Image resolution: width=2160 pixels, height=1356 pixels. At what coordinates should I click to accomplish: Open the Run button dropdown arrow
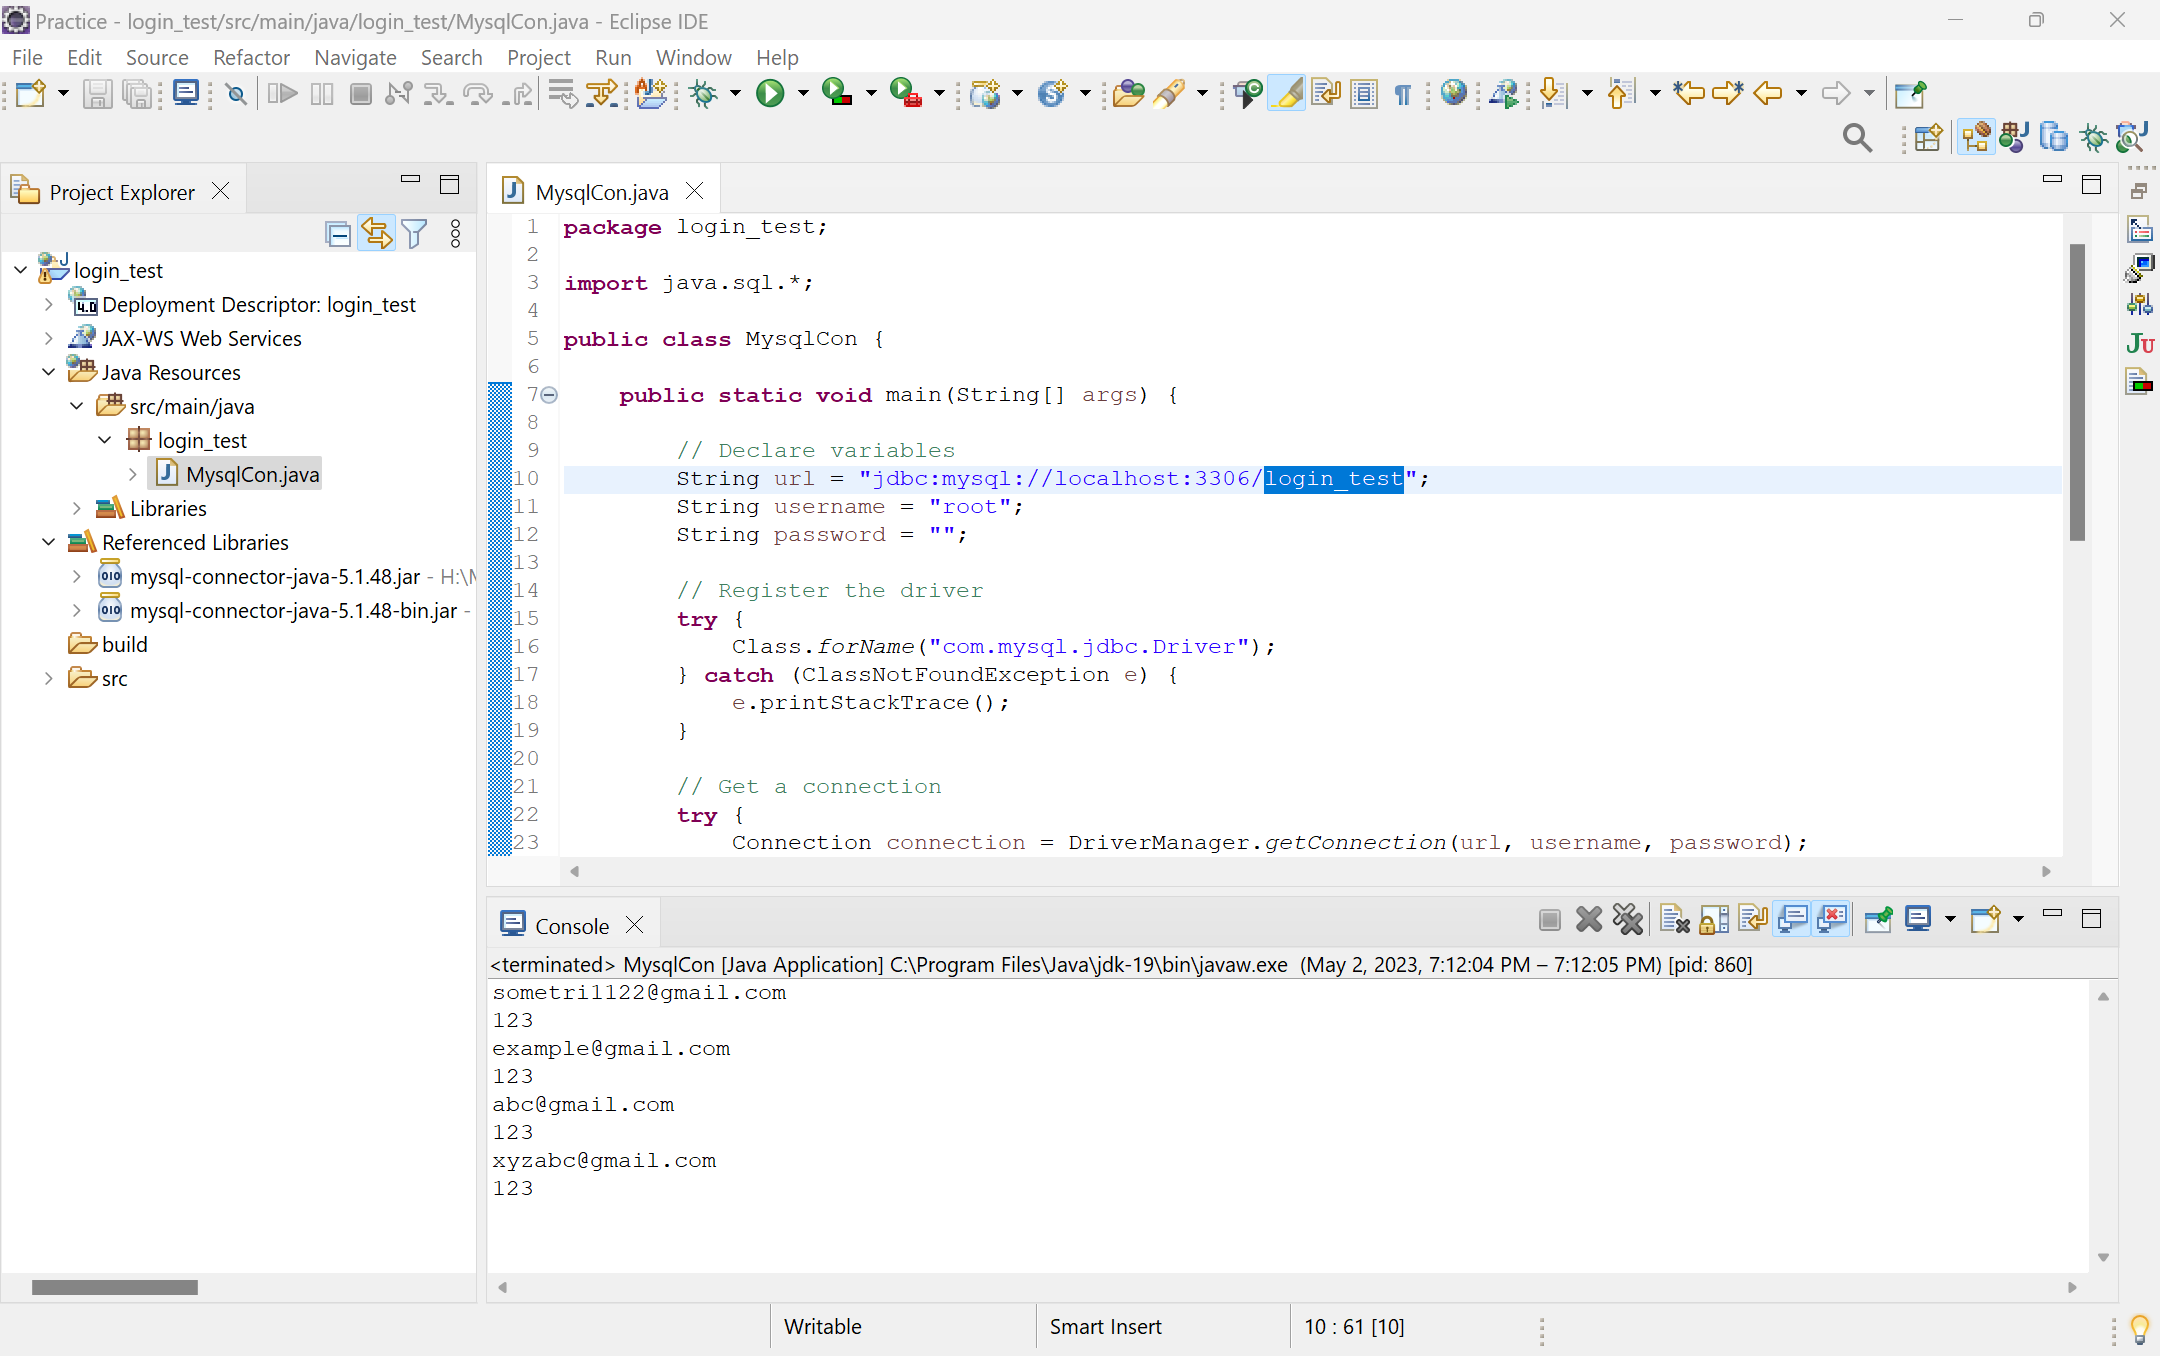point(802,94)
